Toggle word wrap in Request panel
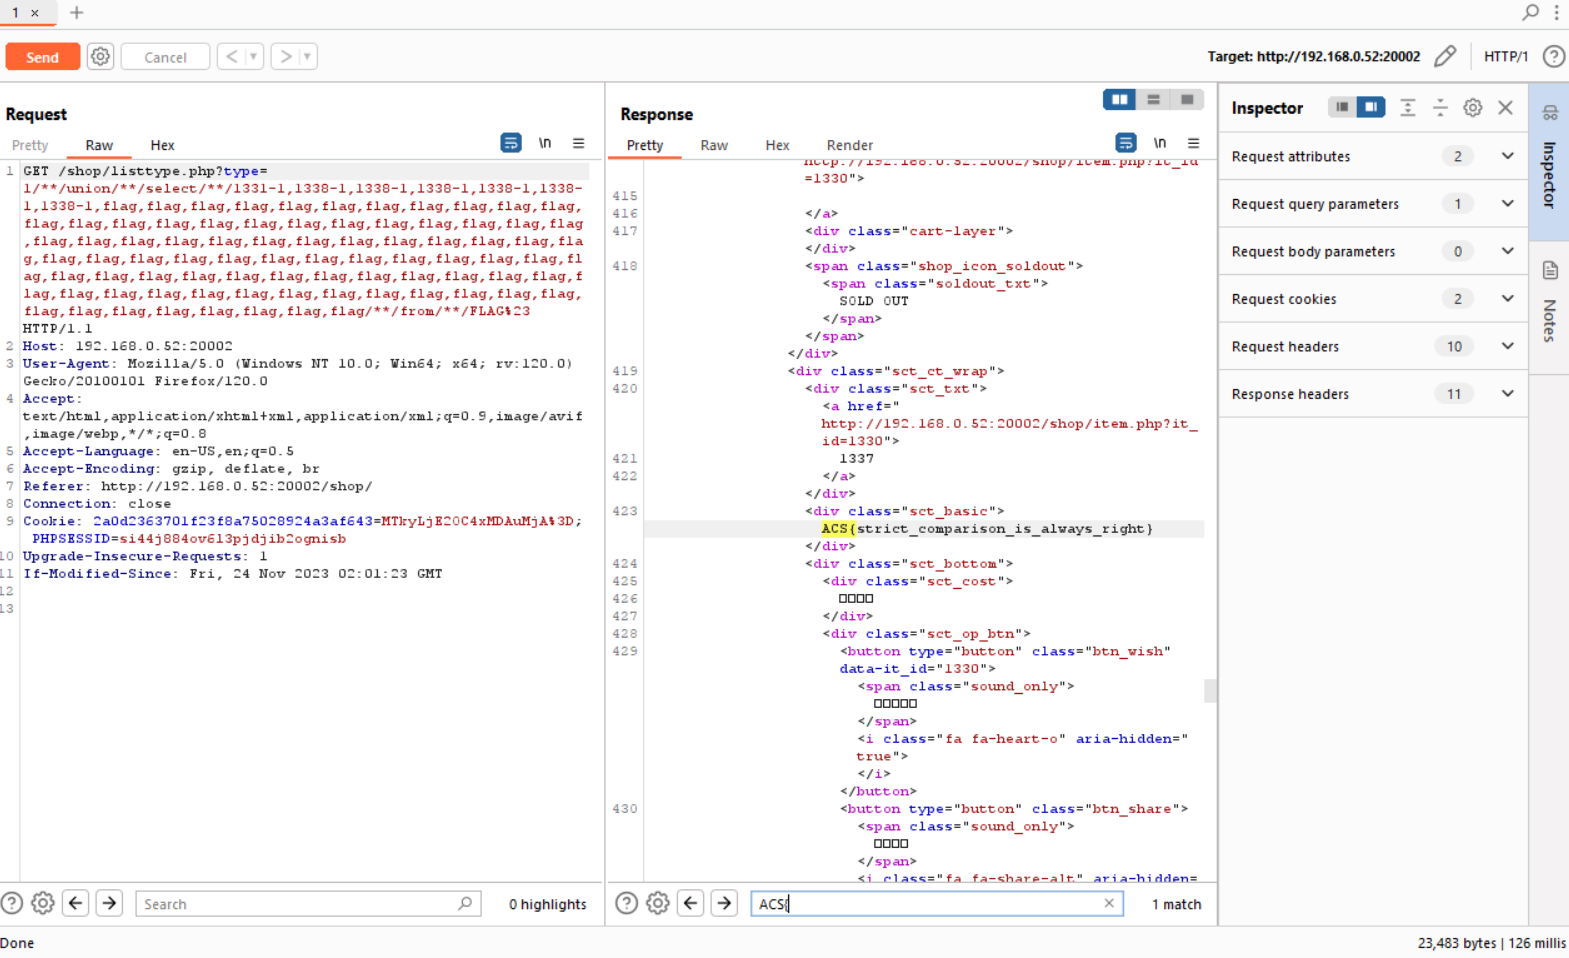 pyautogui.click(x=511, y=143)
